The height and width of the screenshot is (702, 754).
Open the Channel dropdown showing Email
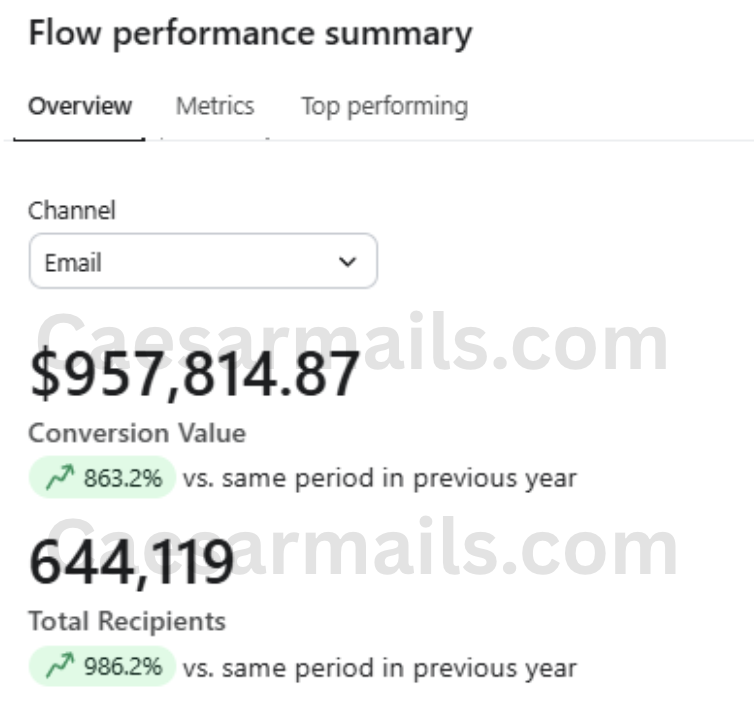(x=203, y=262)
